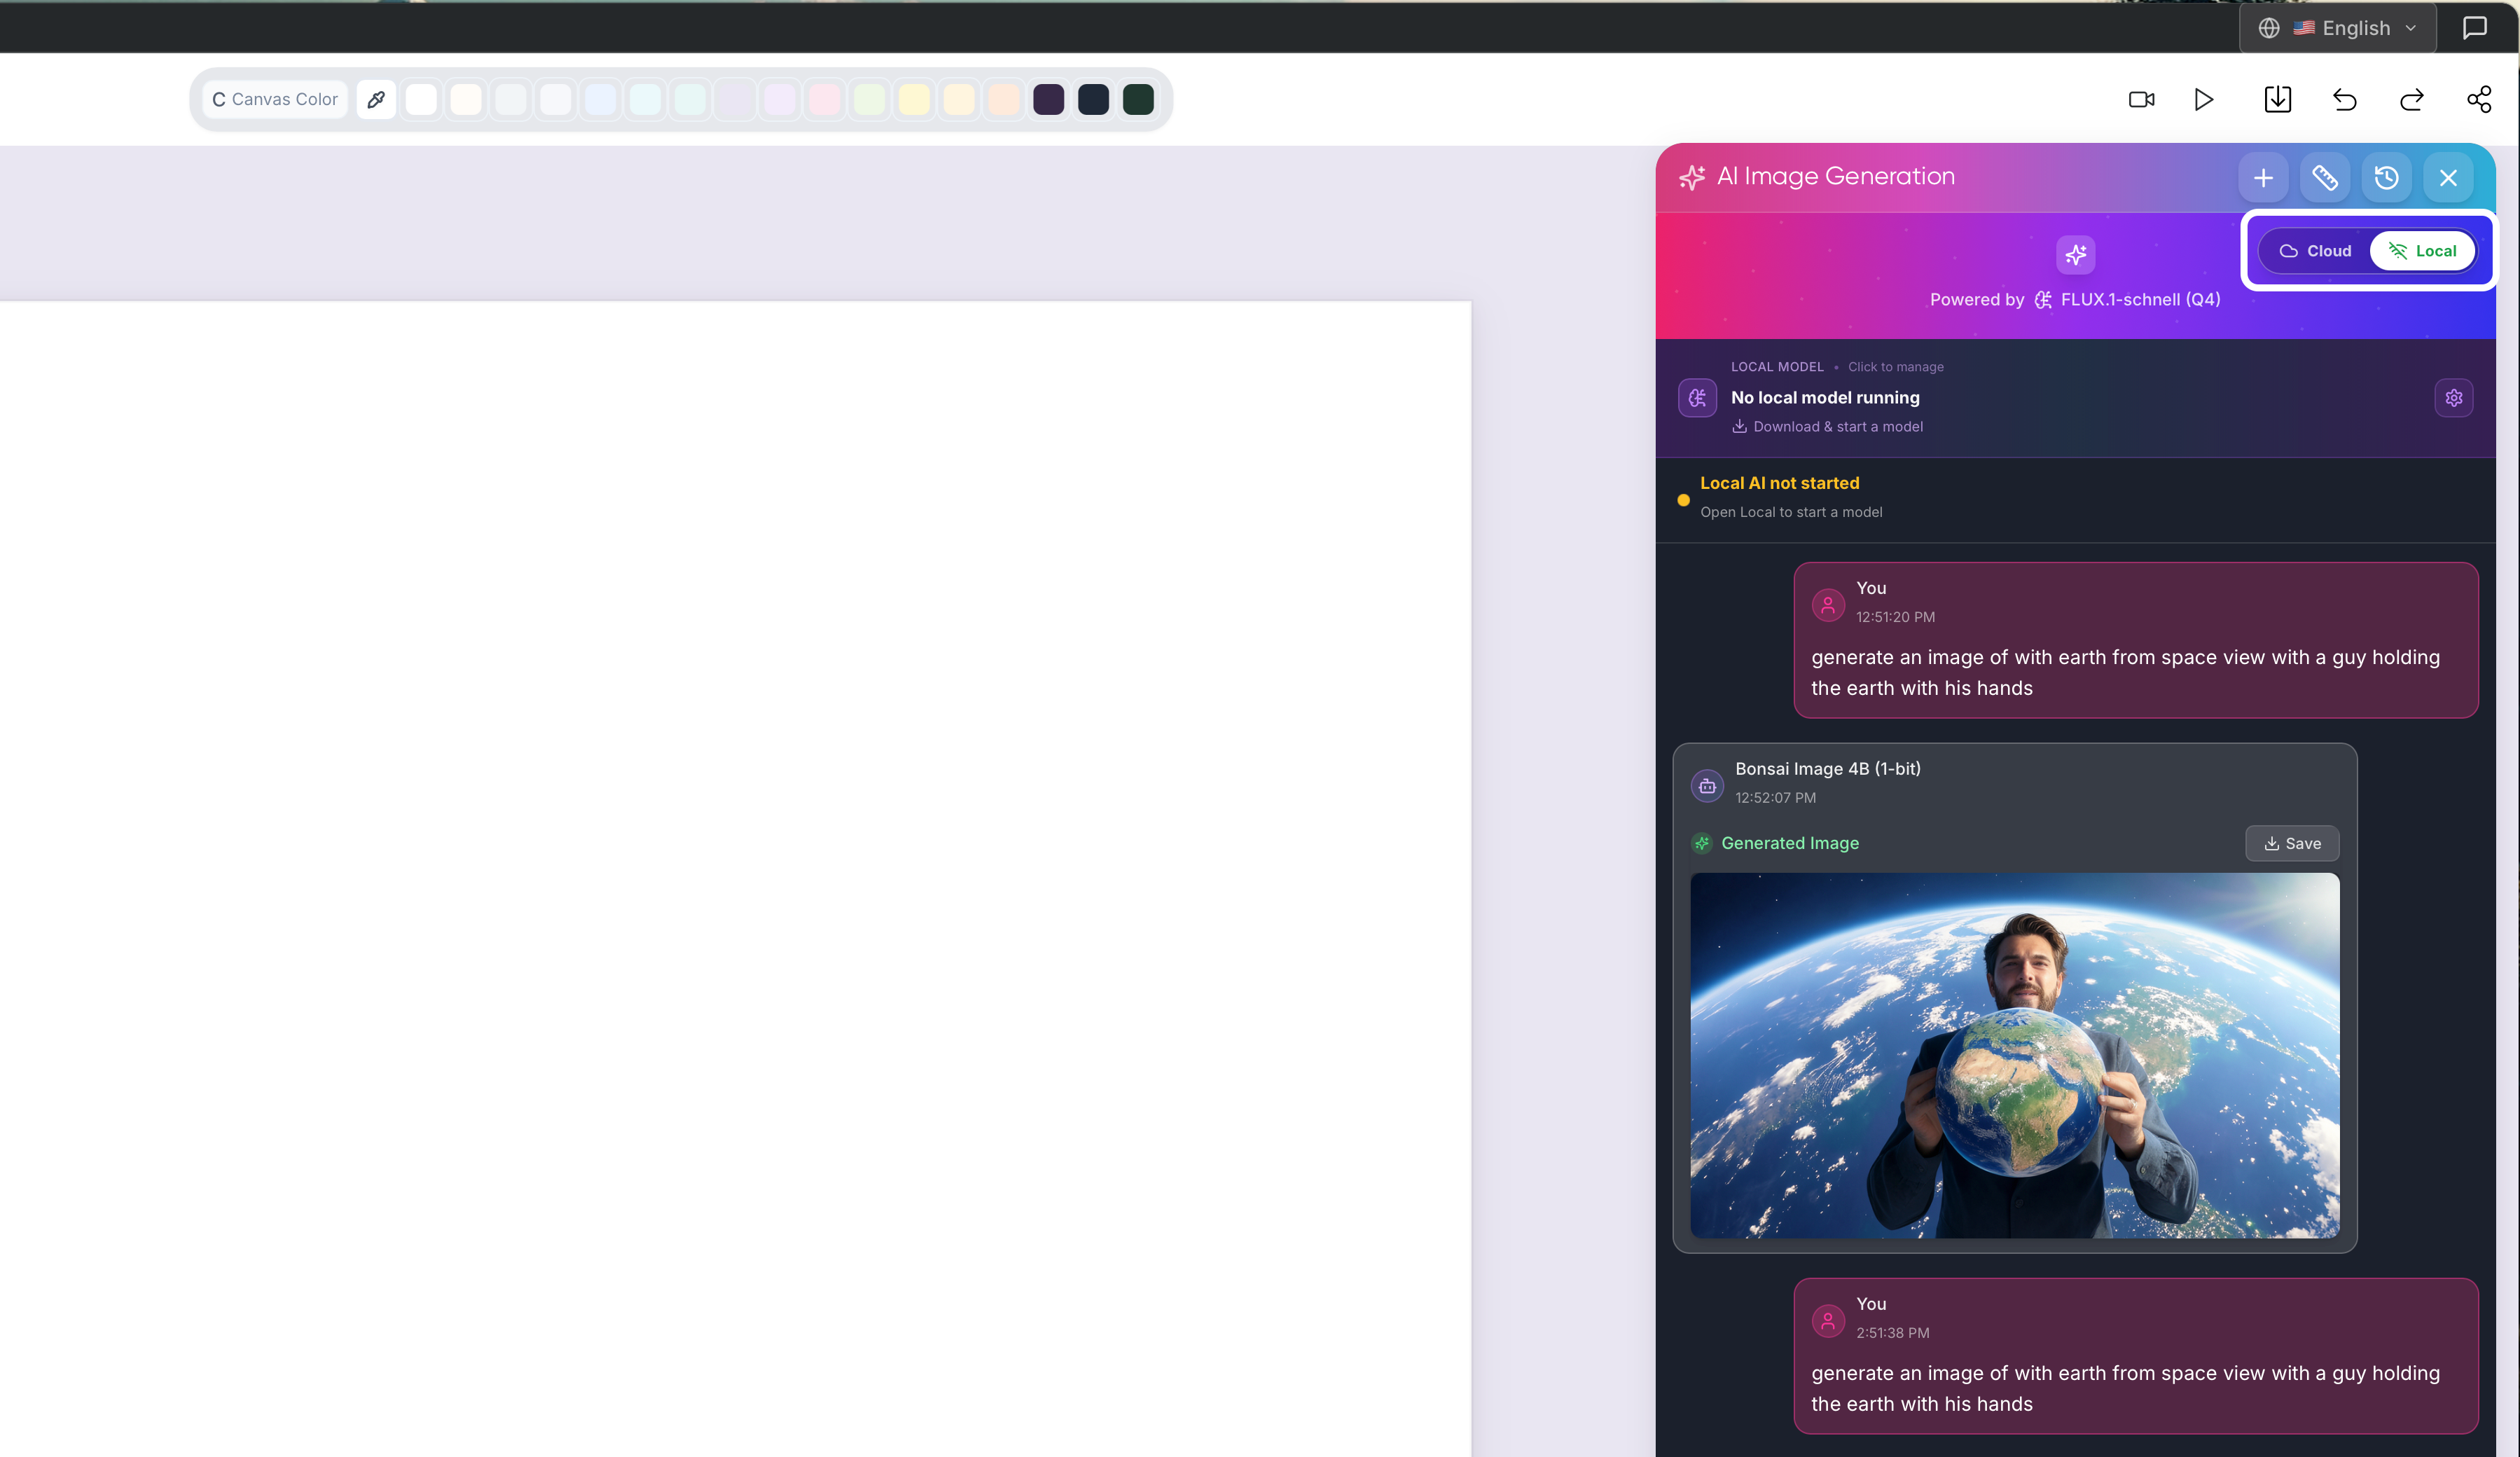Click the Local AI not started status text
The image size is (2520, 1457).
[x=1779, y=483]
